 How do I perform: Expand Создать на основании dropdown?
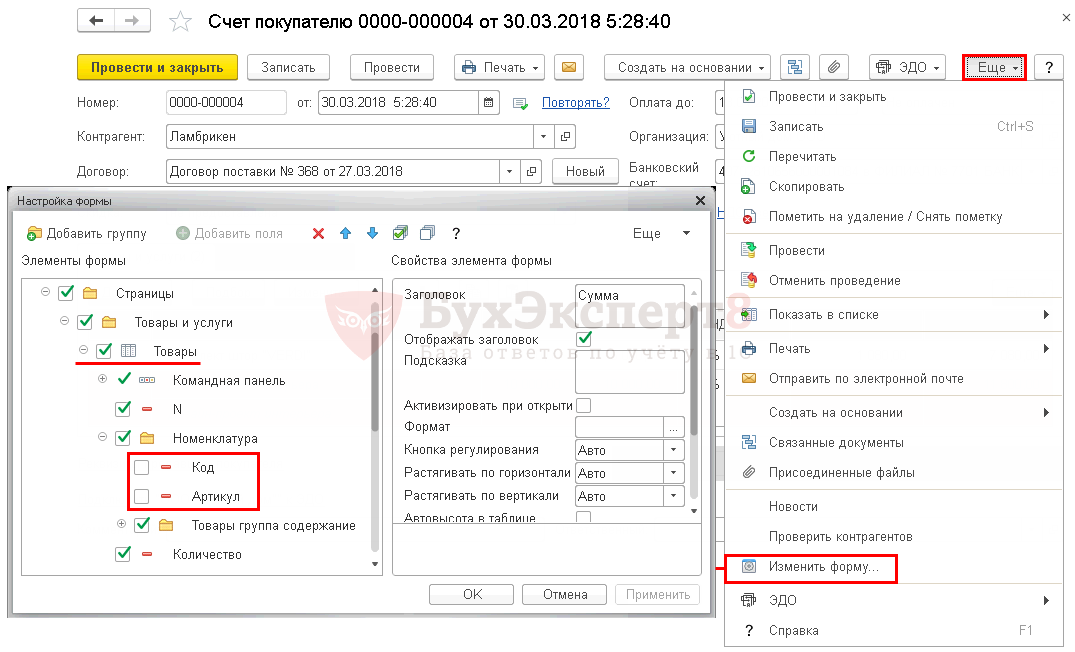coord(687,67)
